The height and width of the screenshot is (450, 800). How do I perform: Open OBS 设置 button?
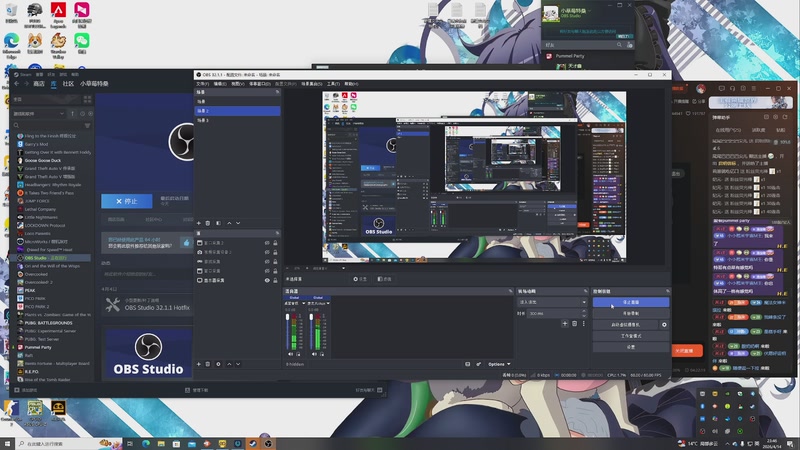tap(631, 347)
